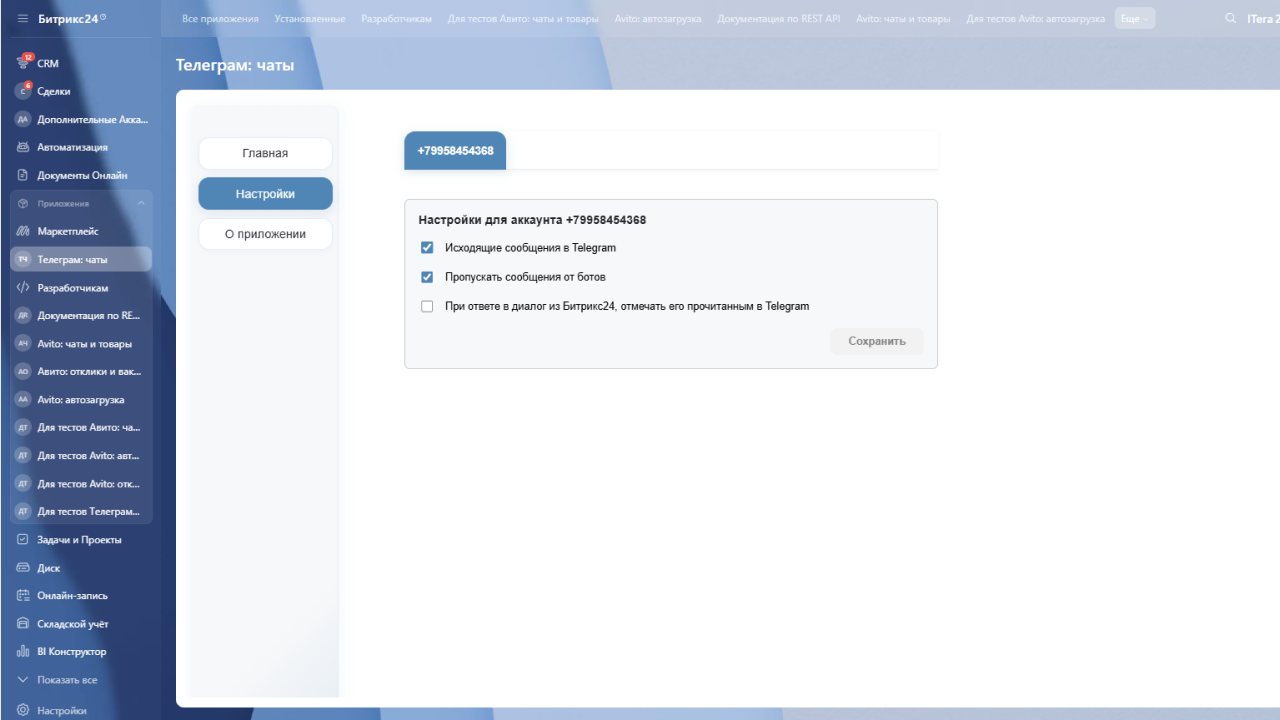The height and width of the screenshot is (720, 1280).
Task: Open the Еще dropdown in top menu
Action: [x=1135, y=19]
